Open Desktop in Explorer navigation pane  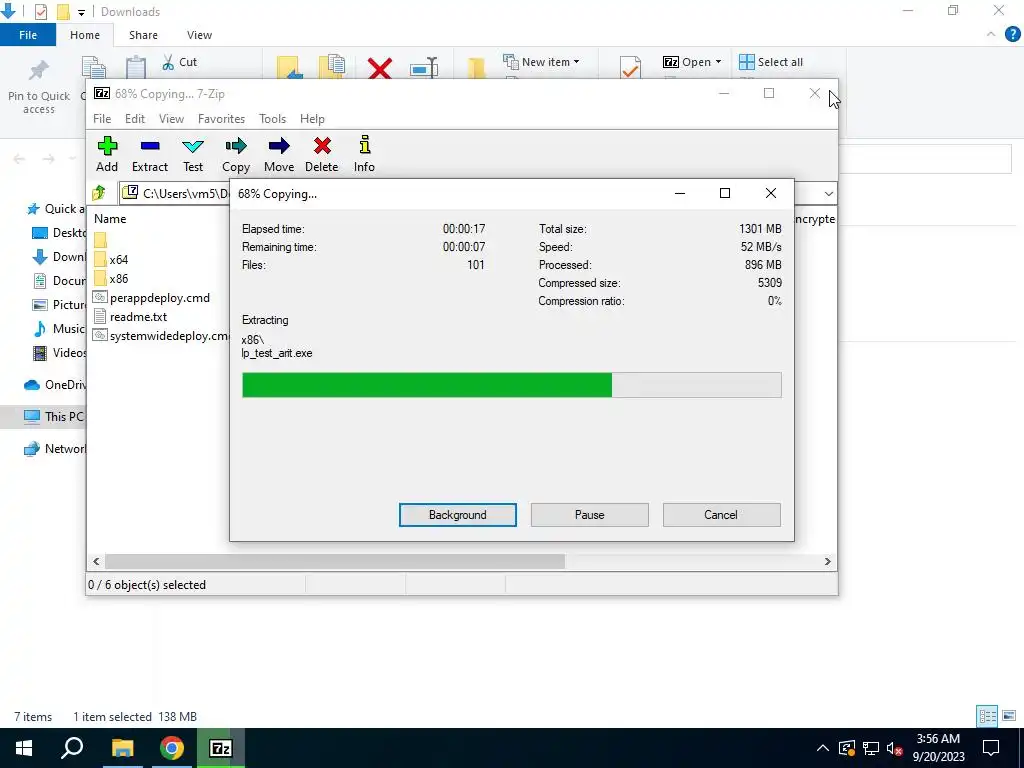point(58,232)
